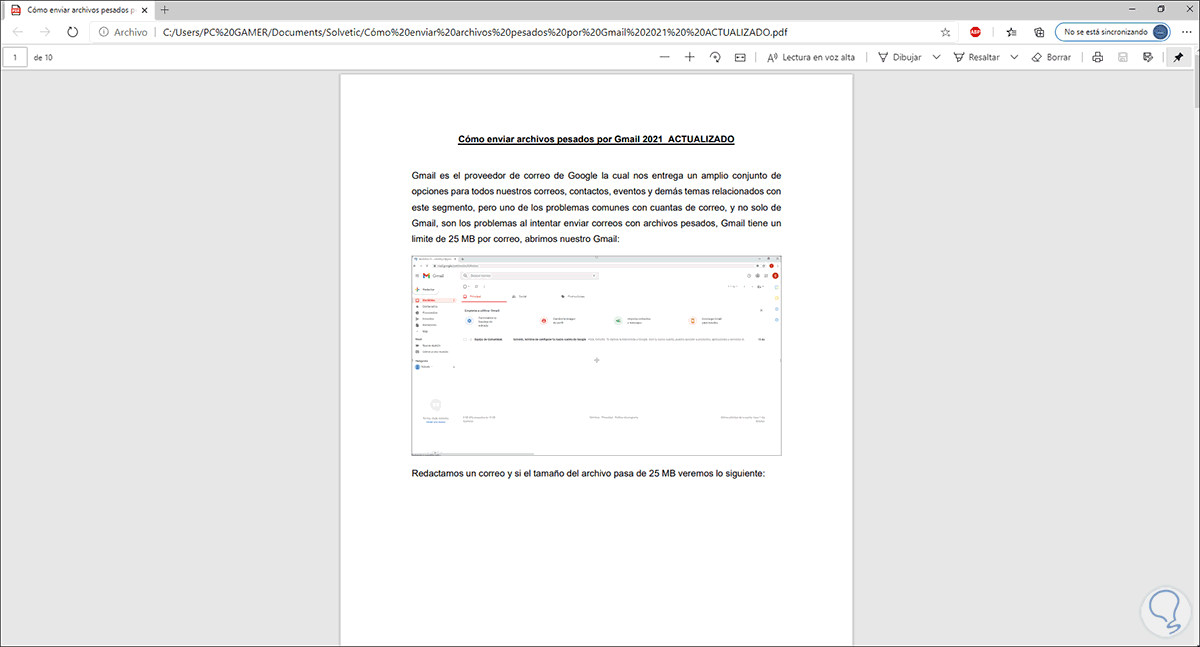Expand the Dibujar options dropdown

[x=936, y=57]
